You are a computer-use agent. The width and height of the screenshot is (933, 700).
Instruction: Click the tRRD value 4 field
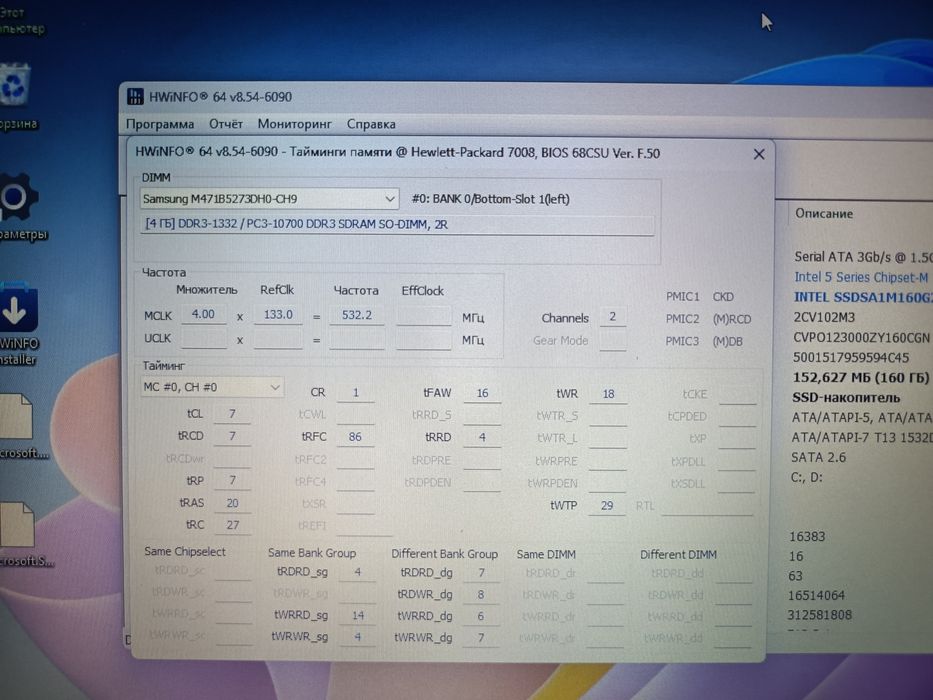482,438
